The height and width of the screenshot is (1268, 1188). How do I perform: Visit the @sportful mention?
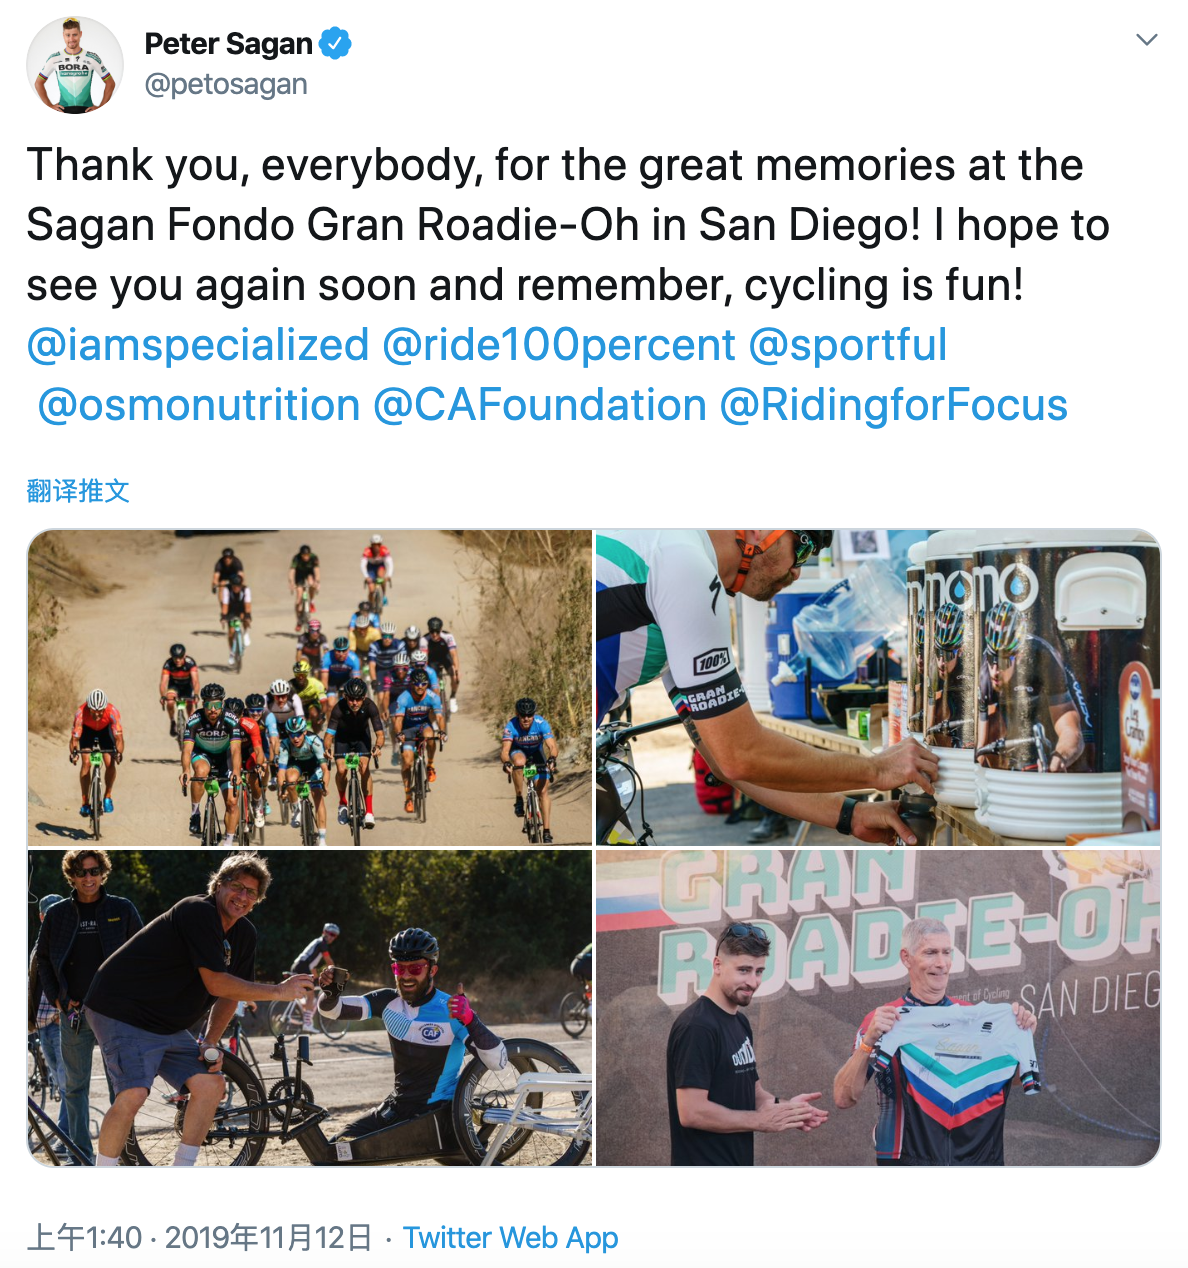[x=848, y=345]
